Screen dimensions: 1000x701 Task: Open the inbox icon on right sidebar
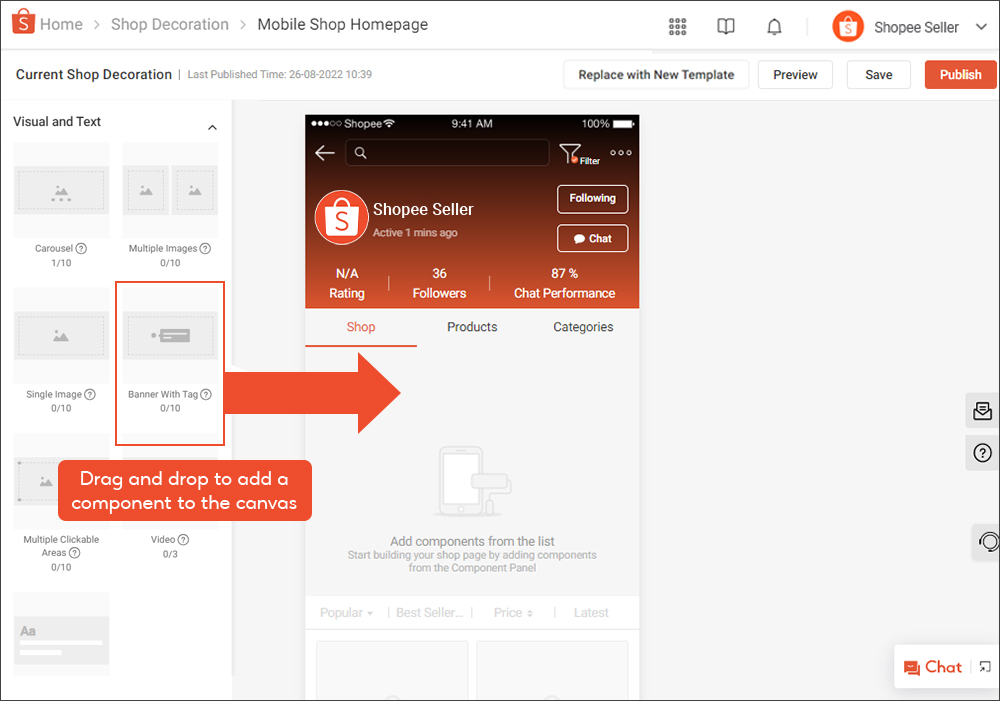coord(982,411)
